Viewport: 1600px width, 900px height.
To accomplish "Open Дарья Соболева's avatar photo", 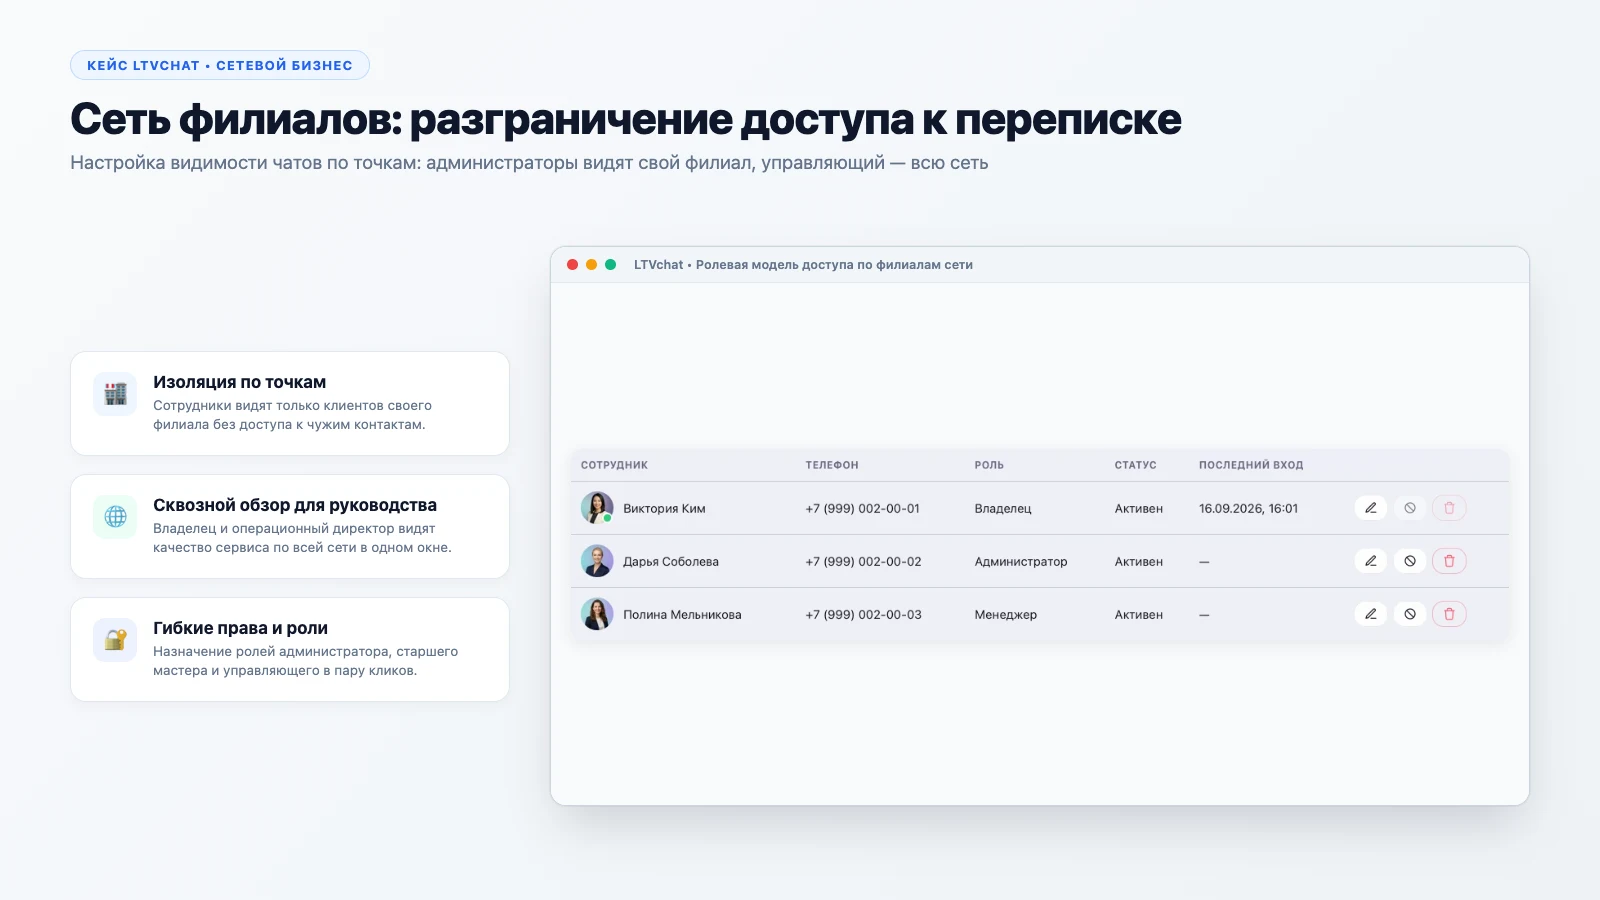I will [597, 561].
